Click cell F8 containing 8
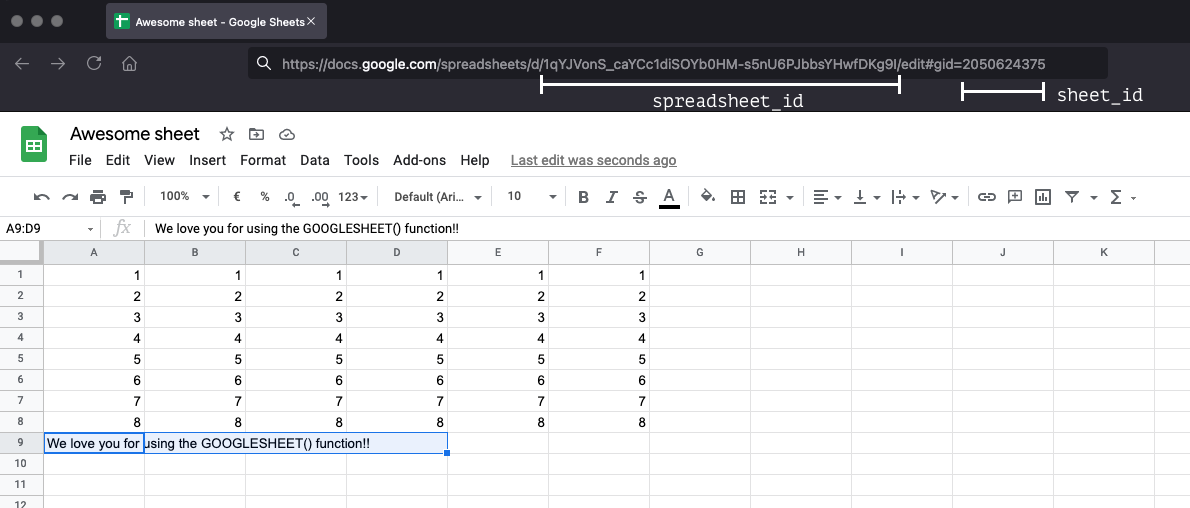The height and width of the screenshot is (508, 1190). click(x=599, y=422)
